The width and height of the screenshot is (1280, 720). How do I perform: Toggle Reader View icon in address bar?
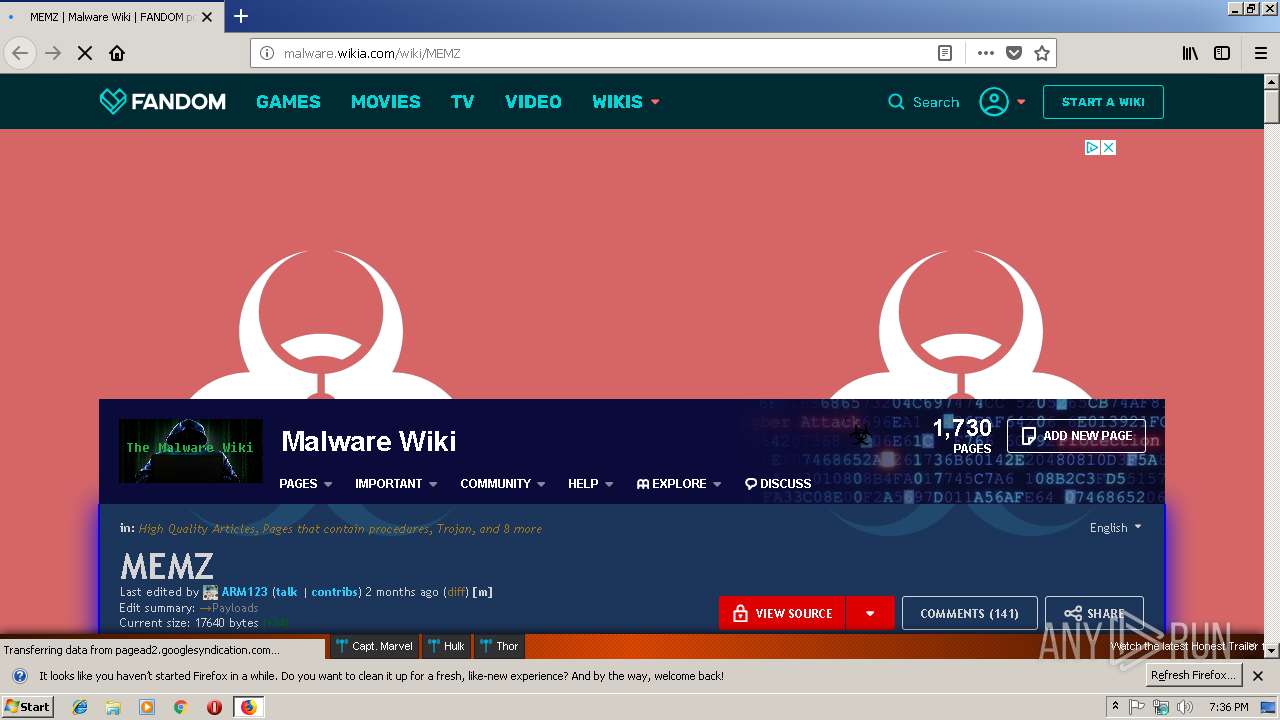pyautogui.click(x=945, y=53)
